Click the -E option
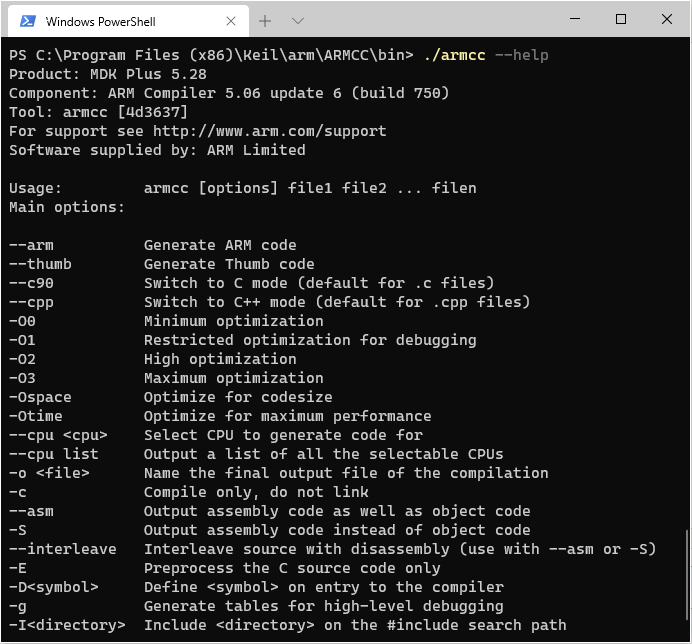Image resolution: width=692 pixels, height=644 pixels. click(18, 568)
